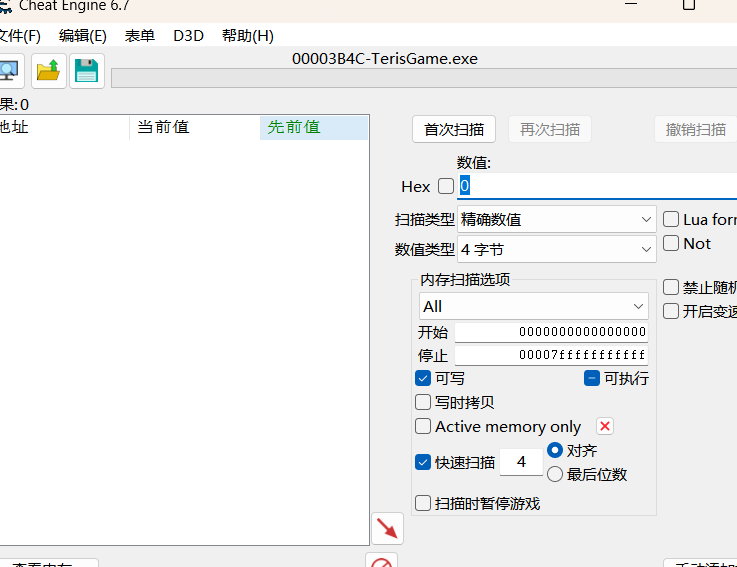This screenshot has height=567, width=737.
Task: Click the open process monitor icon
Action: [x=8, y=70]
